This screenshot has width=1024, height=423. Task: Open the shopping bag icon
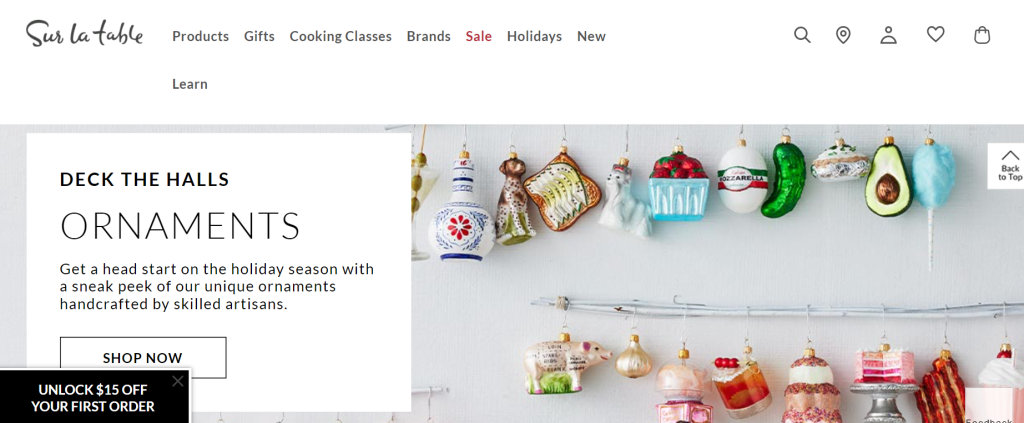(x=982, y=35)
